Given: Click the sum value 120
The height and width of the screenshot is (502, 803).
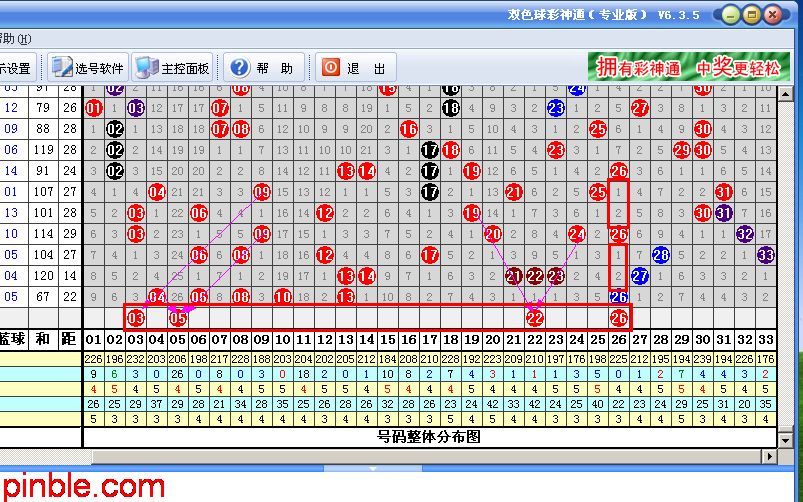Looking at the screenshot, I should [x=43, y=276].
